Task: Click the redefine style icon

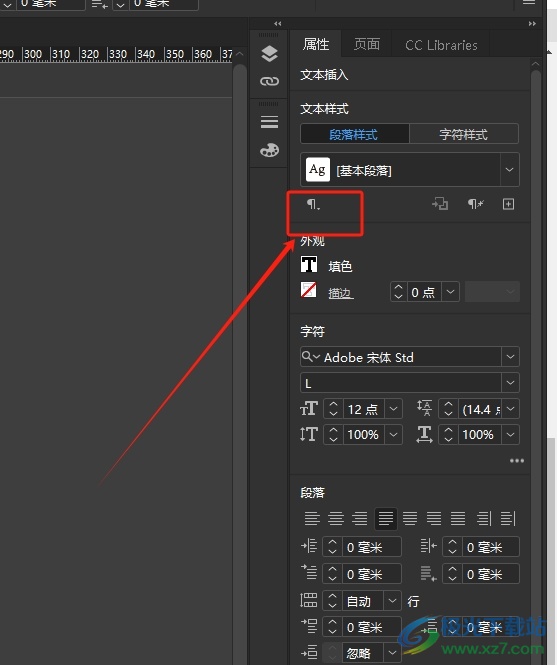Action: click(440, 204)
